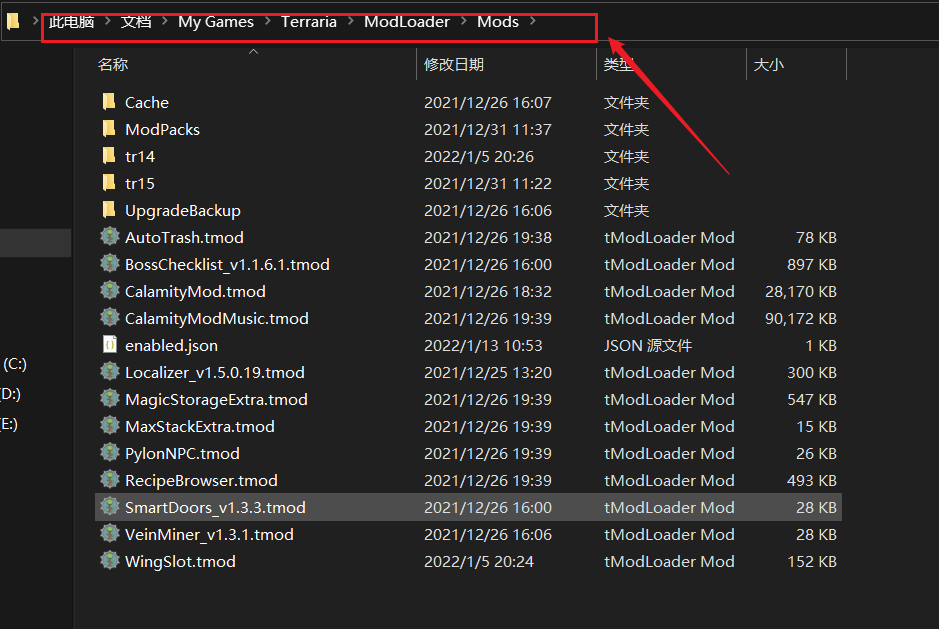Open the enabled.json file icon
Screen dimensions: 939x629
coord(109,345)
